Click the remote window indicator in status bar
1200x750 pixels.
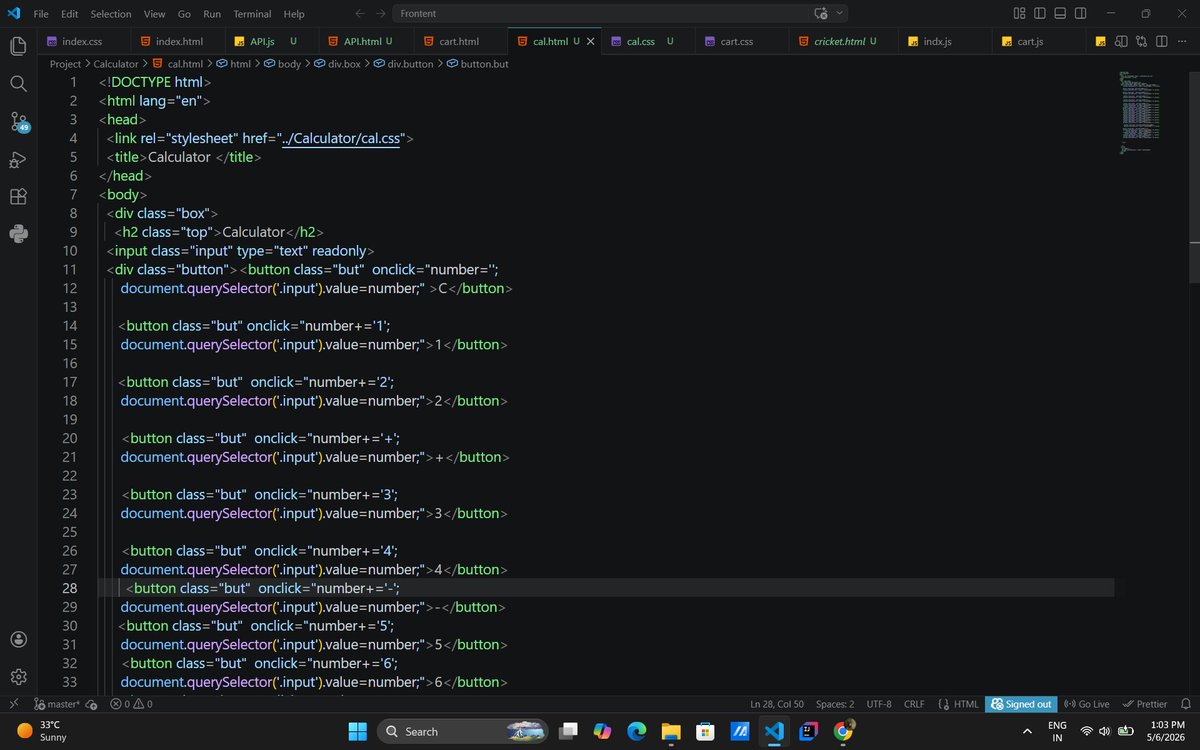[x=13, y=704]
